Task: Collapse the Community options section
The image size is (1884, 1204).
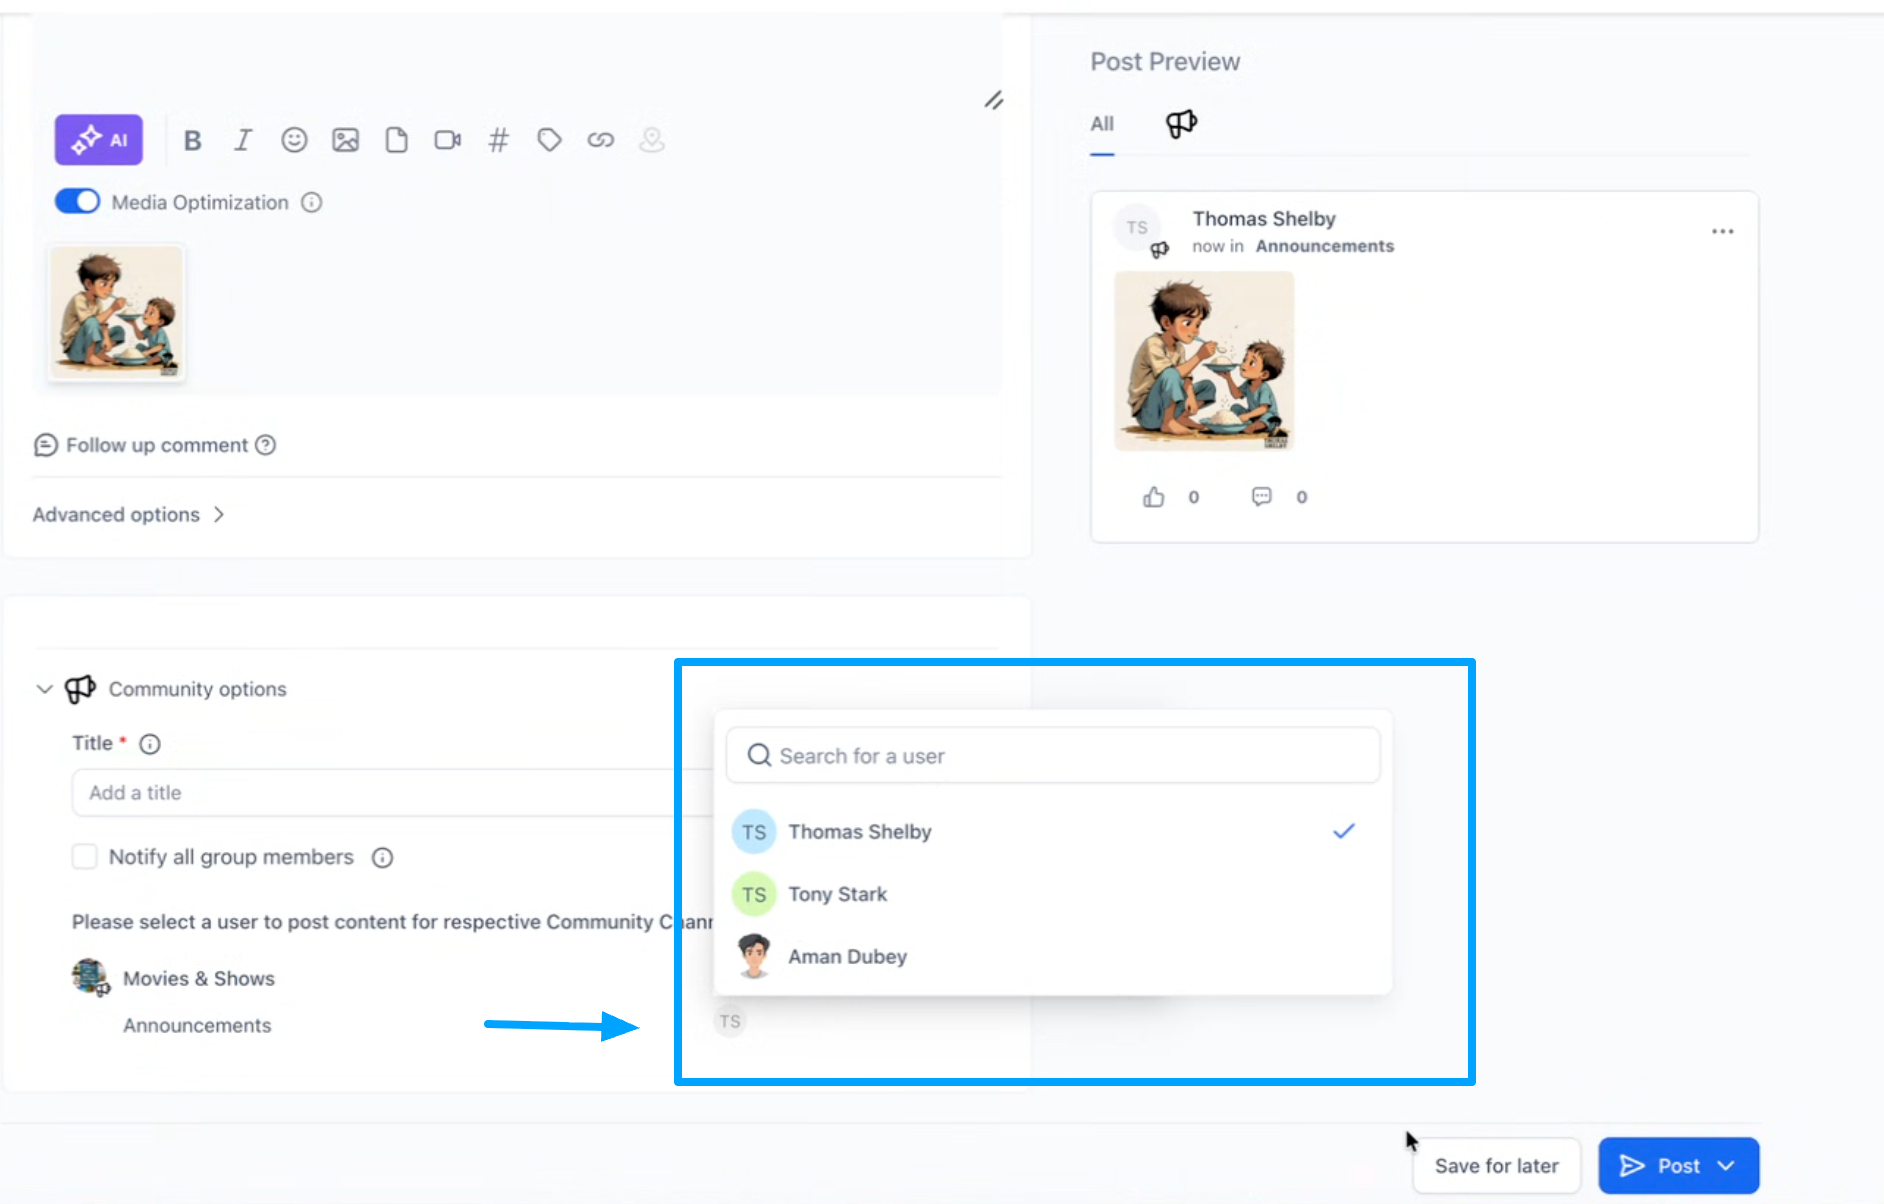Action: (44, 689)
